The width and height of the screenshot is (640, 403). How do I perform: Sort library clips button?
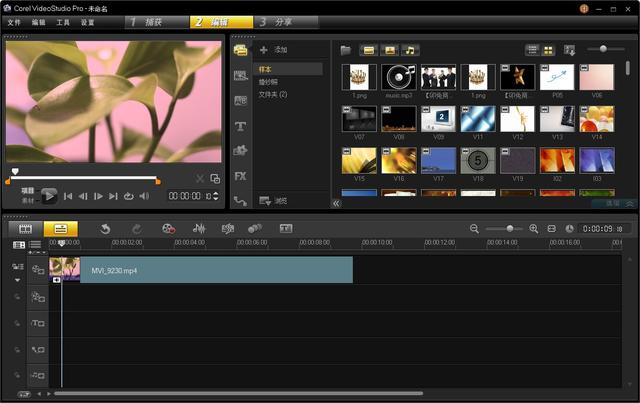[x=569, y=50]
